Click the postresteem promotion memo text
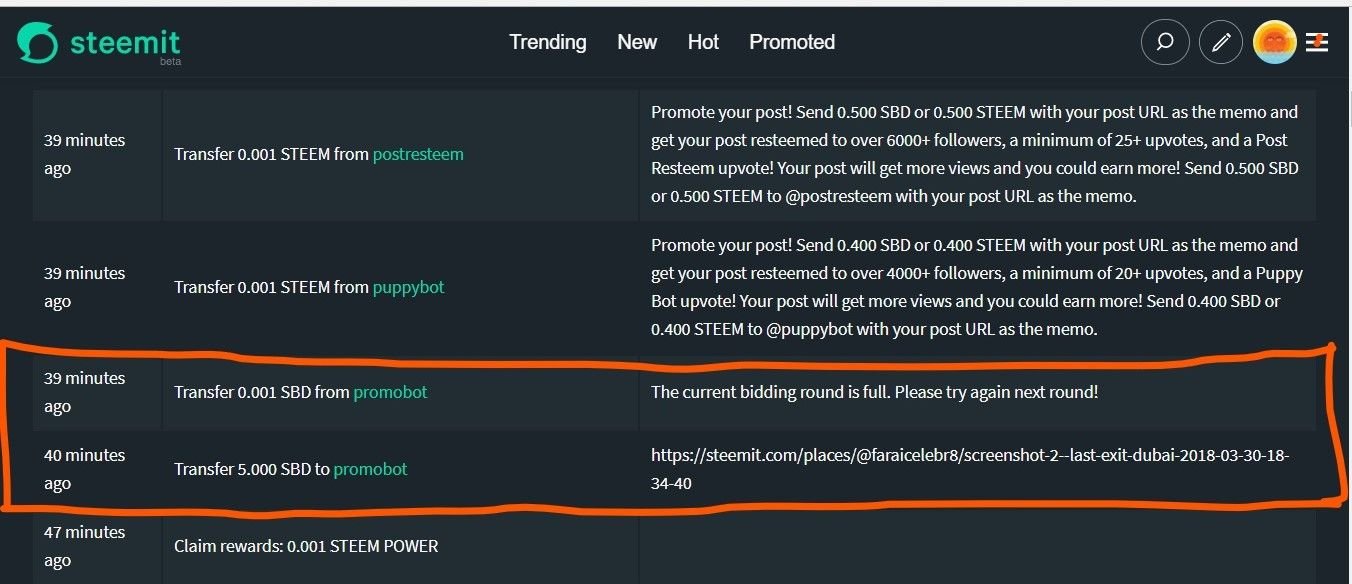 (974, 154)
